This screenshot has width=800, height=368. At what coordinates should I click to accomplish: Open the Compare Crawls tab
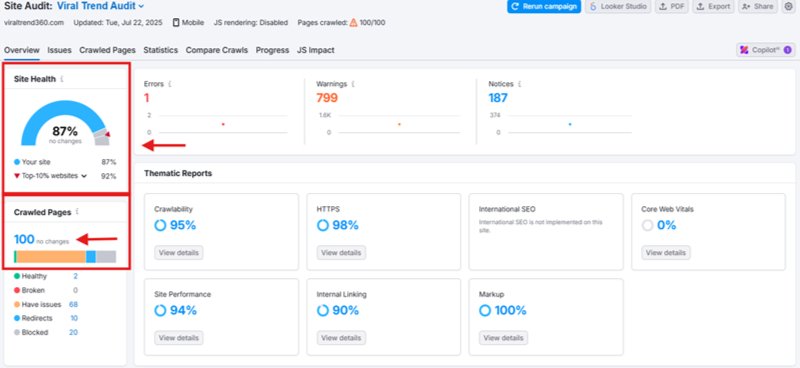(x=217, y=50)
